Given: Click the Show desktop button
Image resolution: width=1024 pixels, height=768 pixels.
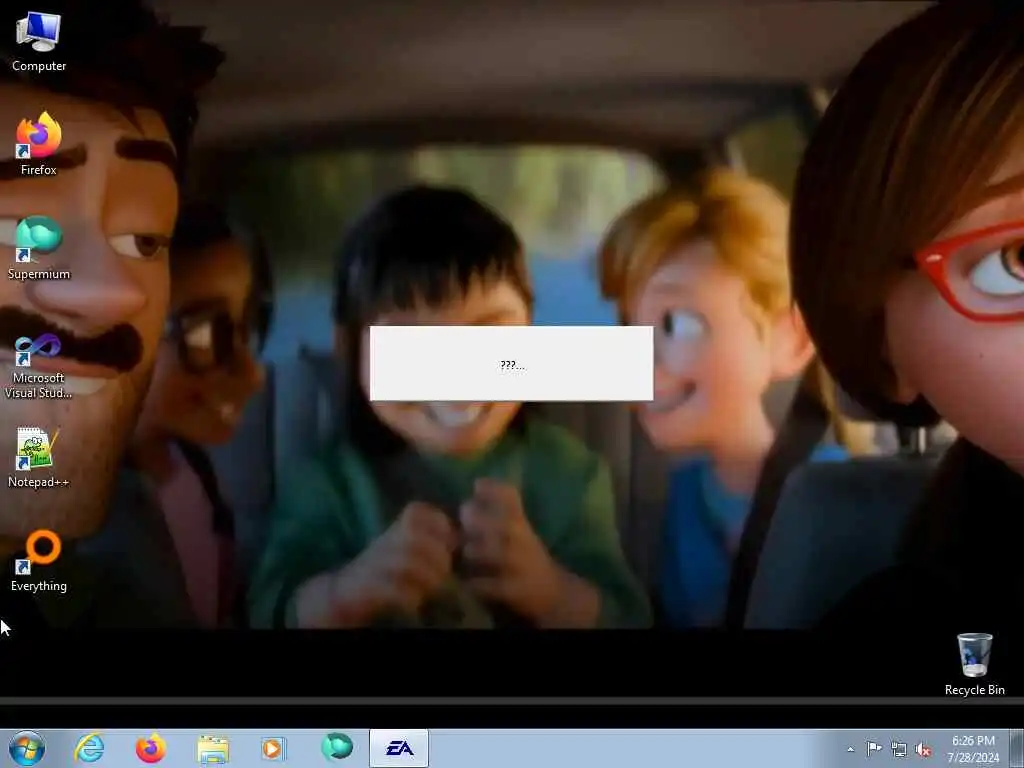Looking at the screenshot, I should [x=1017, y=748].
